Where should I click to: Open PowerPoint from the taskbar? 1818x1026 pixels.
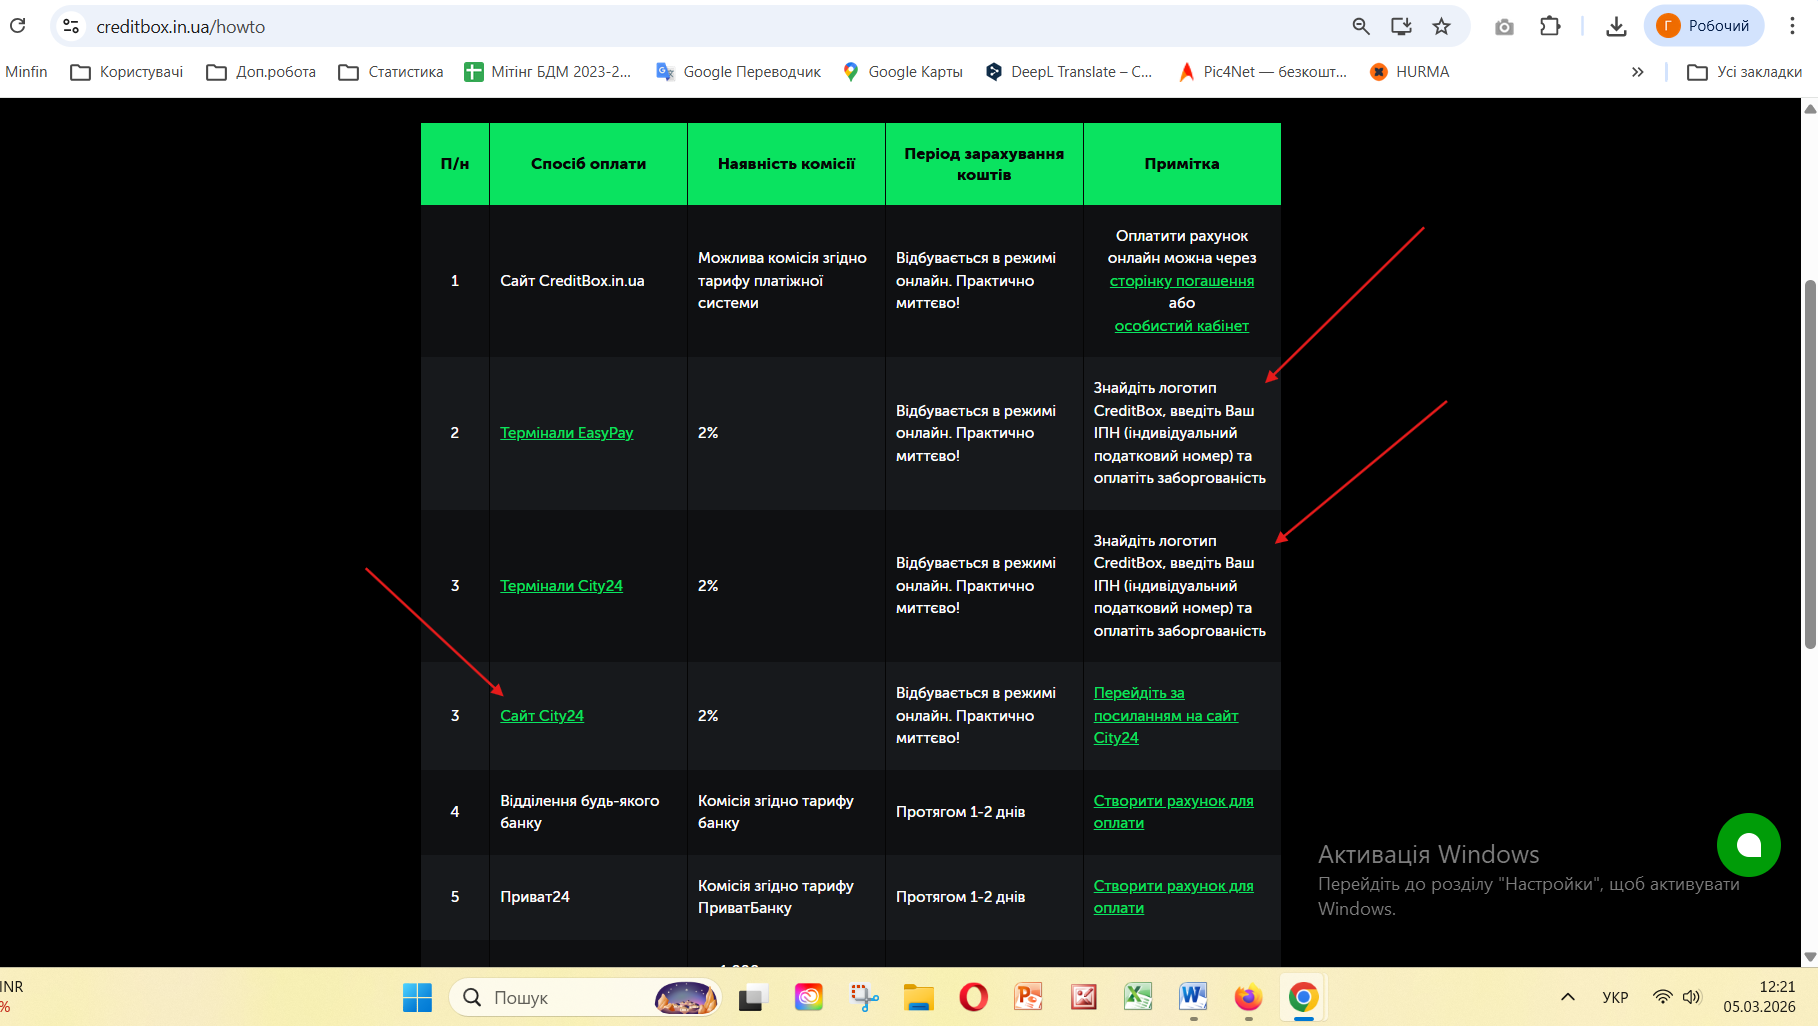pyautogui.click(x=1028, y=997)
